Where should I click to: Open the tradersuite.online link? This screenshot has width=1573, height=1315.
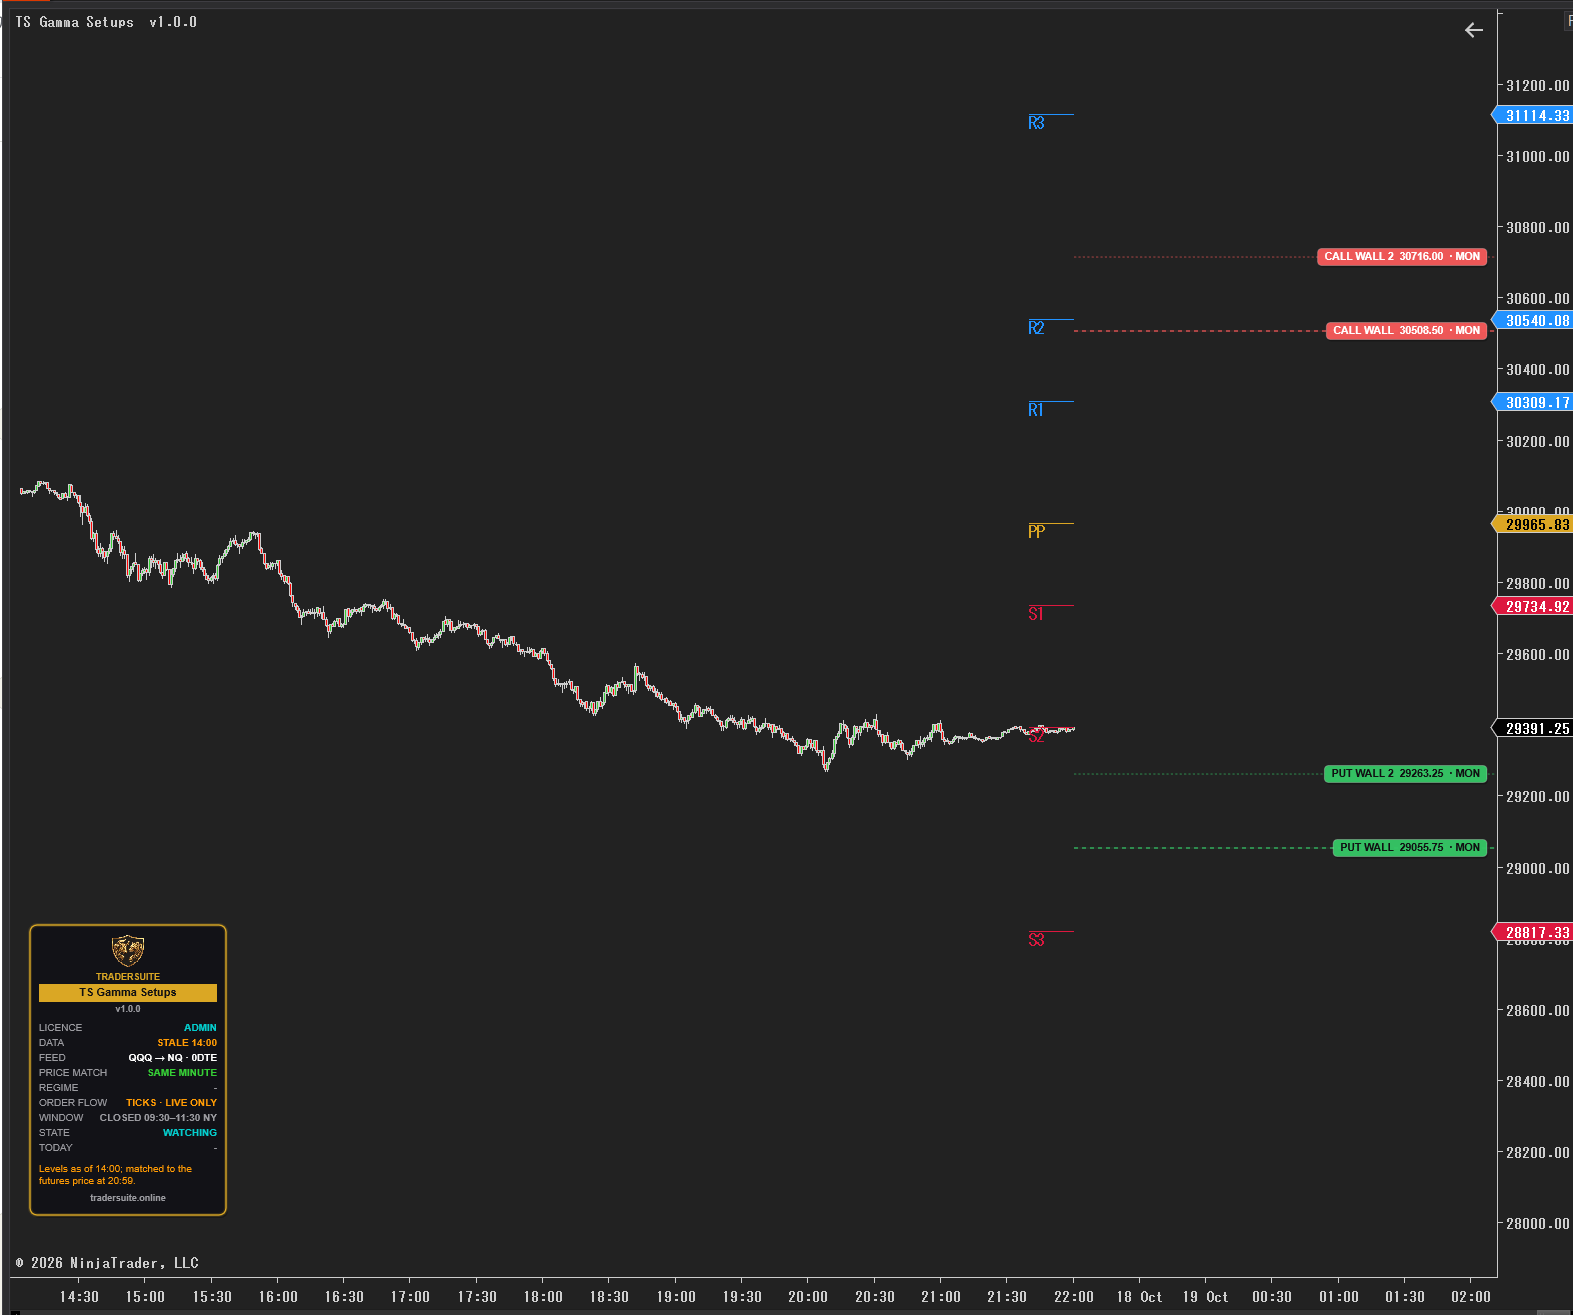coord(128,1198)
